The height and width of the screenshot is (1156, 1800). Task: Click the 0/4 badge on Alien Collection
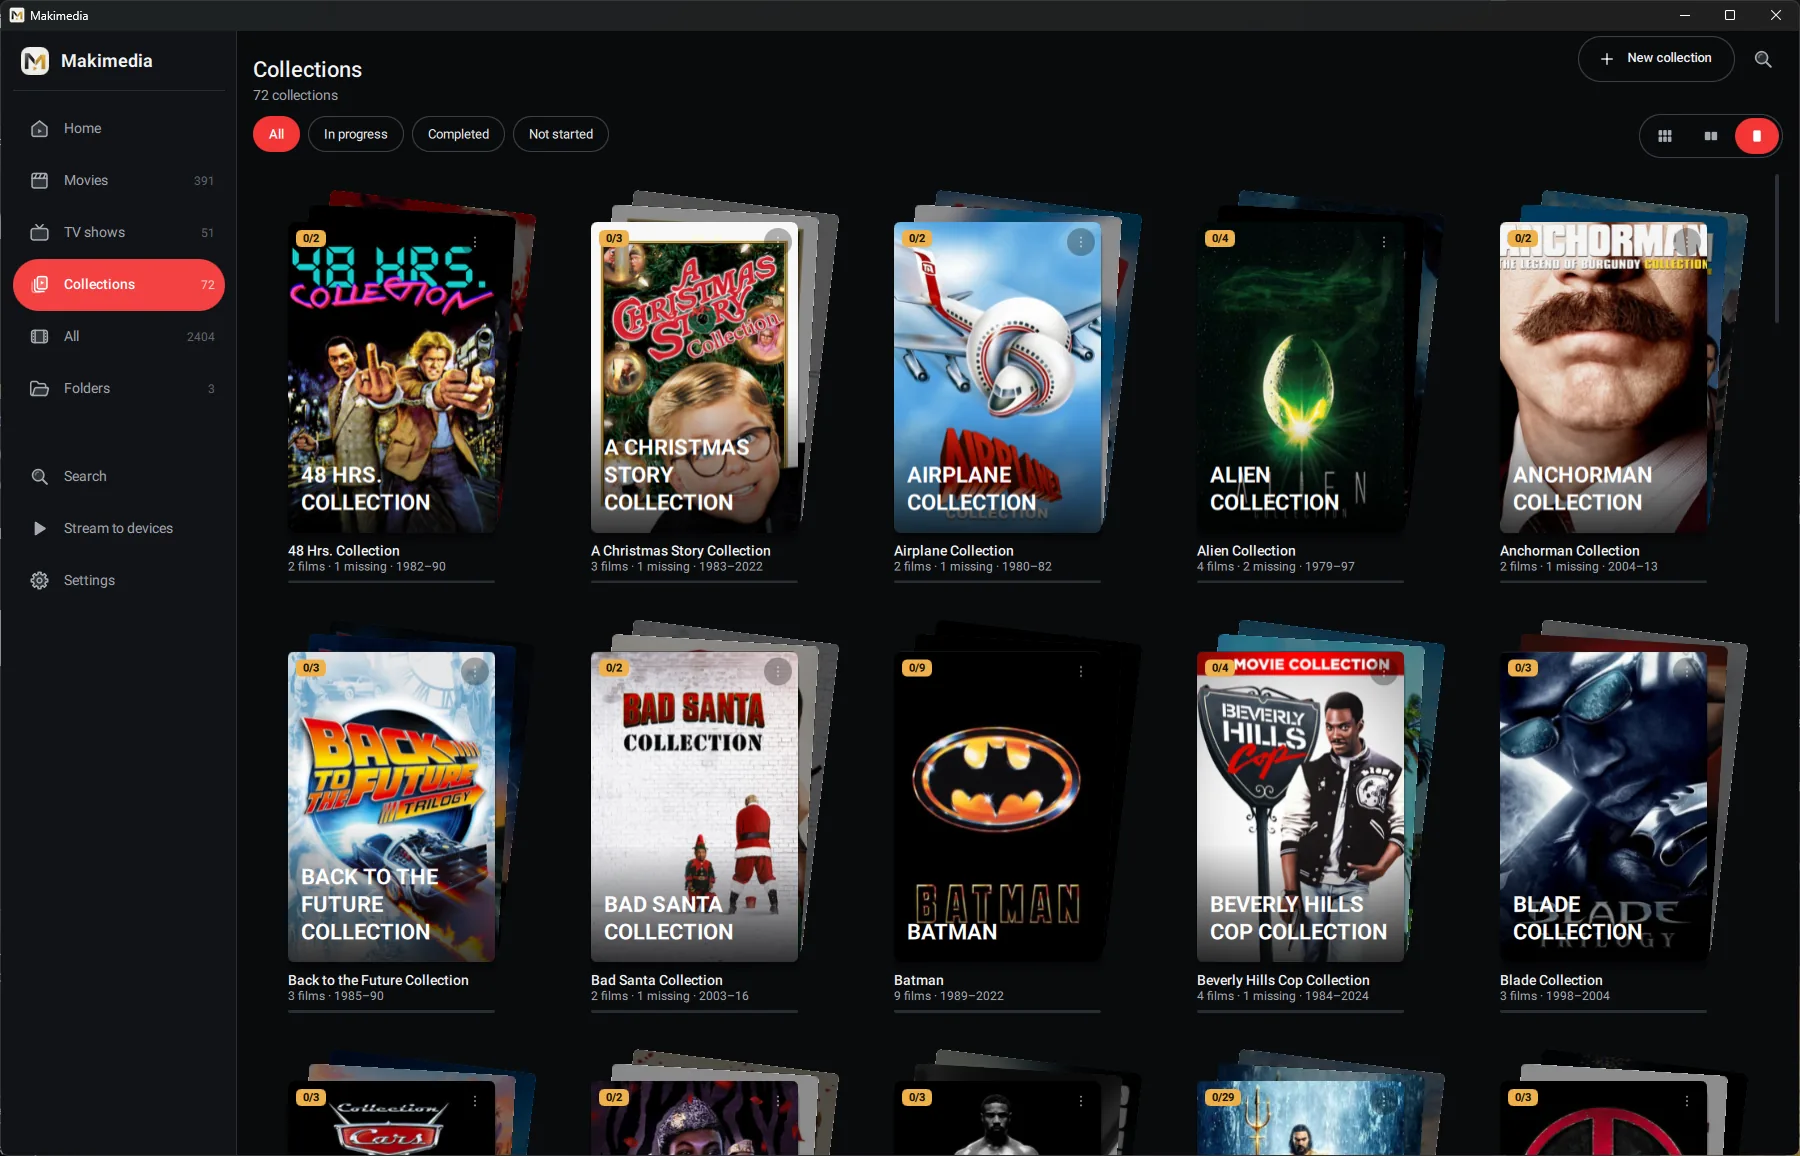tap(1220, 238)
